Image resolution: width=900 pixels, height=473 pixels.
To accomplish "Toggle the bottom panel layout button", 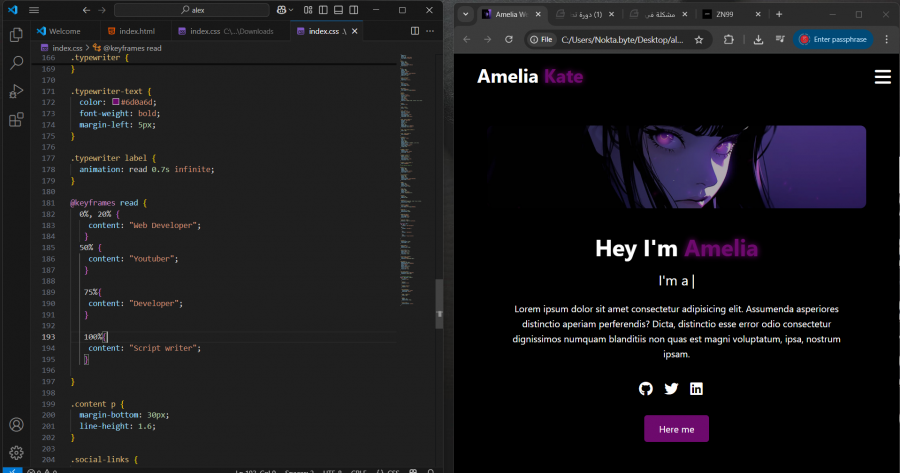I will [x=340, y=10].
